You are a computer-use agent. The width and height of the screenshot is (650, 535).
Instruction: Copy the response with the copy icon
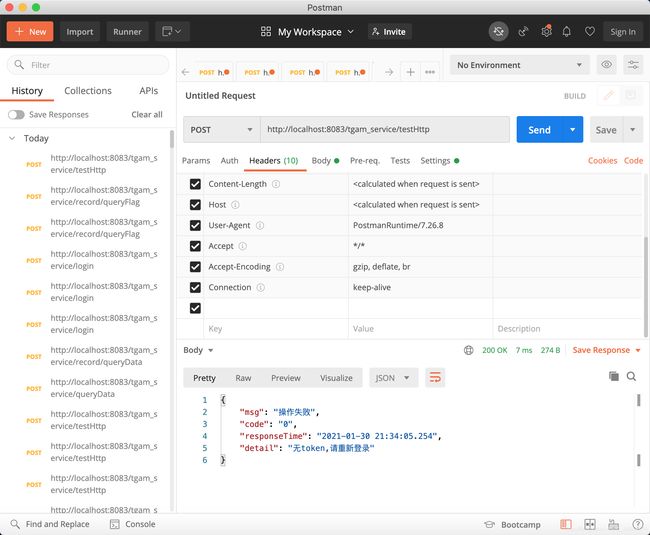tap(614, 376)
